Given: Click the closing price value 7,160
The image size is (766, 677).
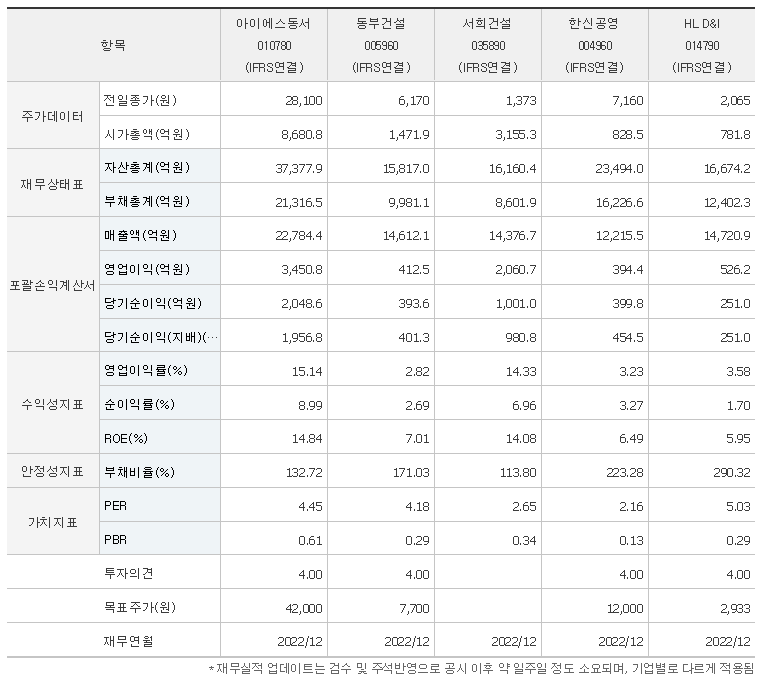Looking at the screenshot, I should tap(627, 101).
